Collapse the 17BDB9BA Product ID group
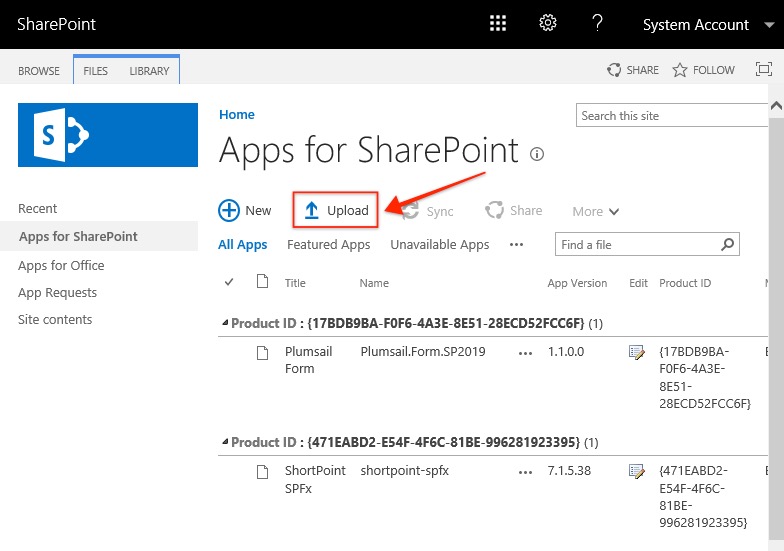The height and width of the screenshot is (551, 784). pyautogui.click(x=225, y=323)
